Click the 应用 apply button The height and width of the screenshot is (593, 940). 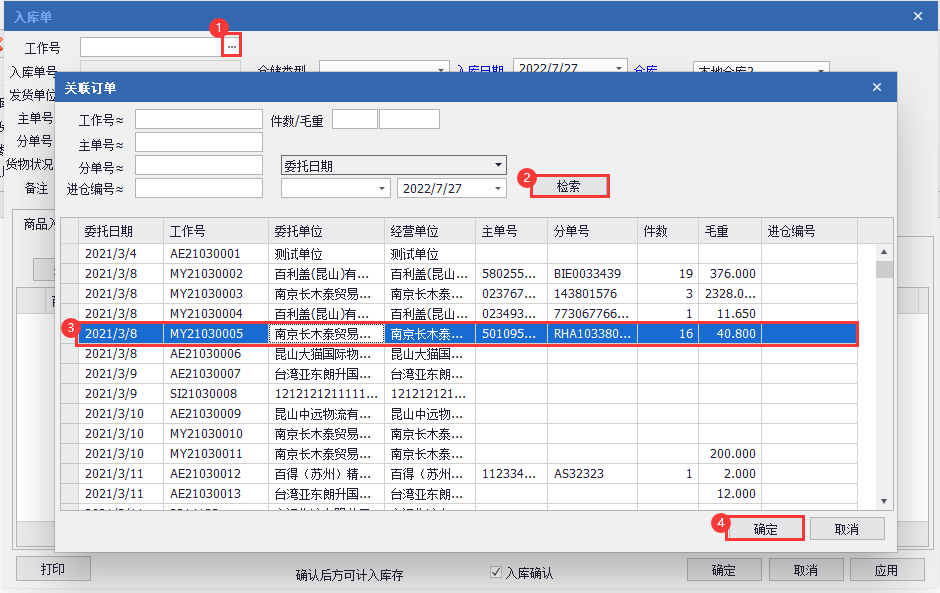click(x=885, y=570)
